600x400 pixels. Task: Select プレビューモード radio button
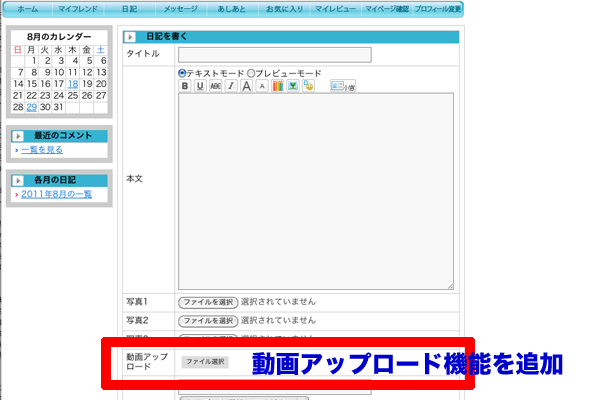click(251, 74)
